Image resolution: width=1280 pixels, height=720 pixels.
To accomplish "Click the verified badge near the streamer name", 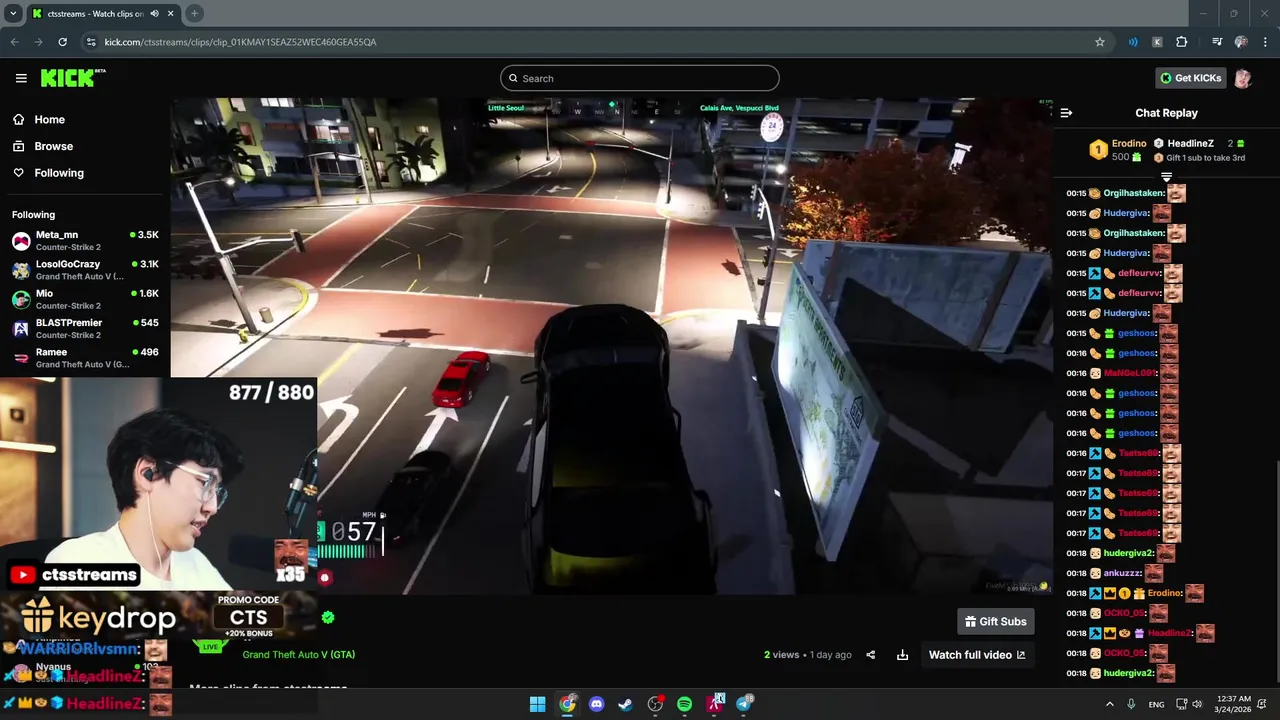I will (x=328, y=617).
